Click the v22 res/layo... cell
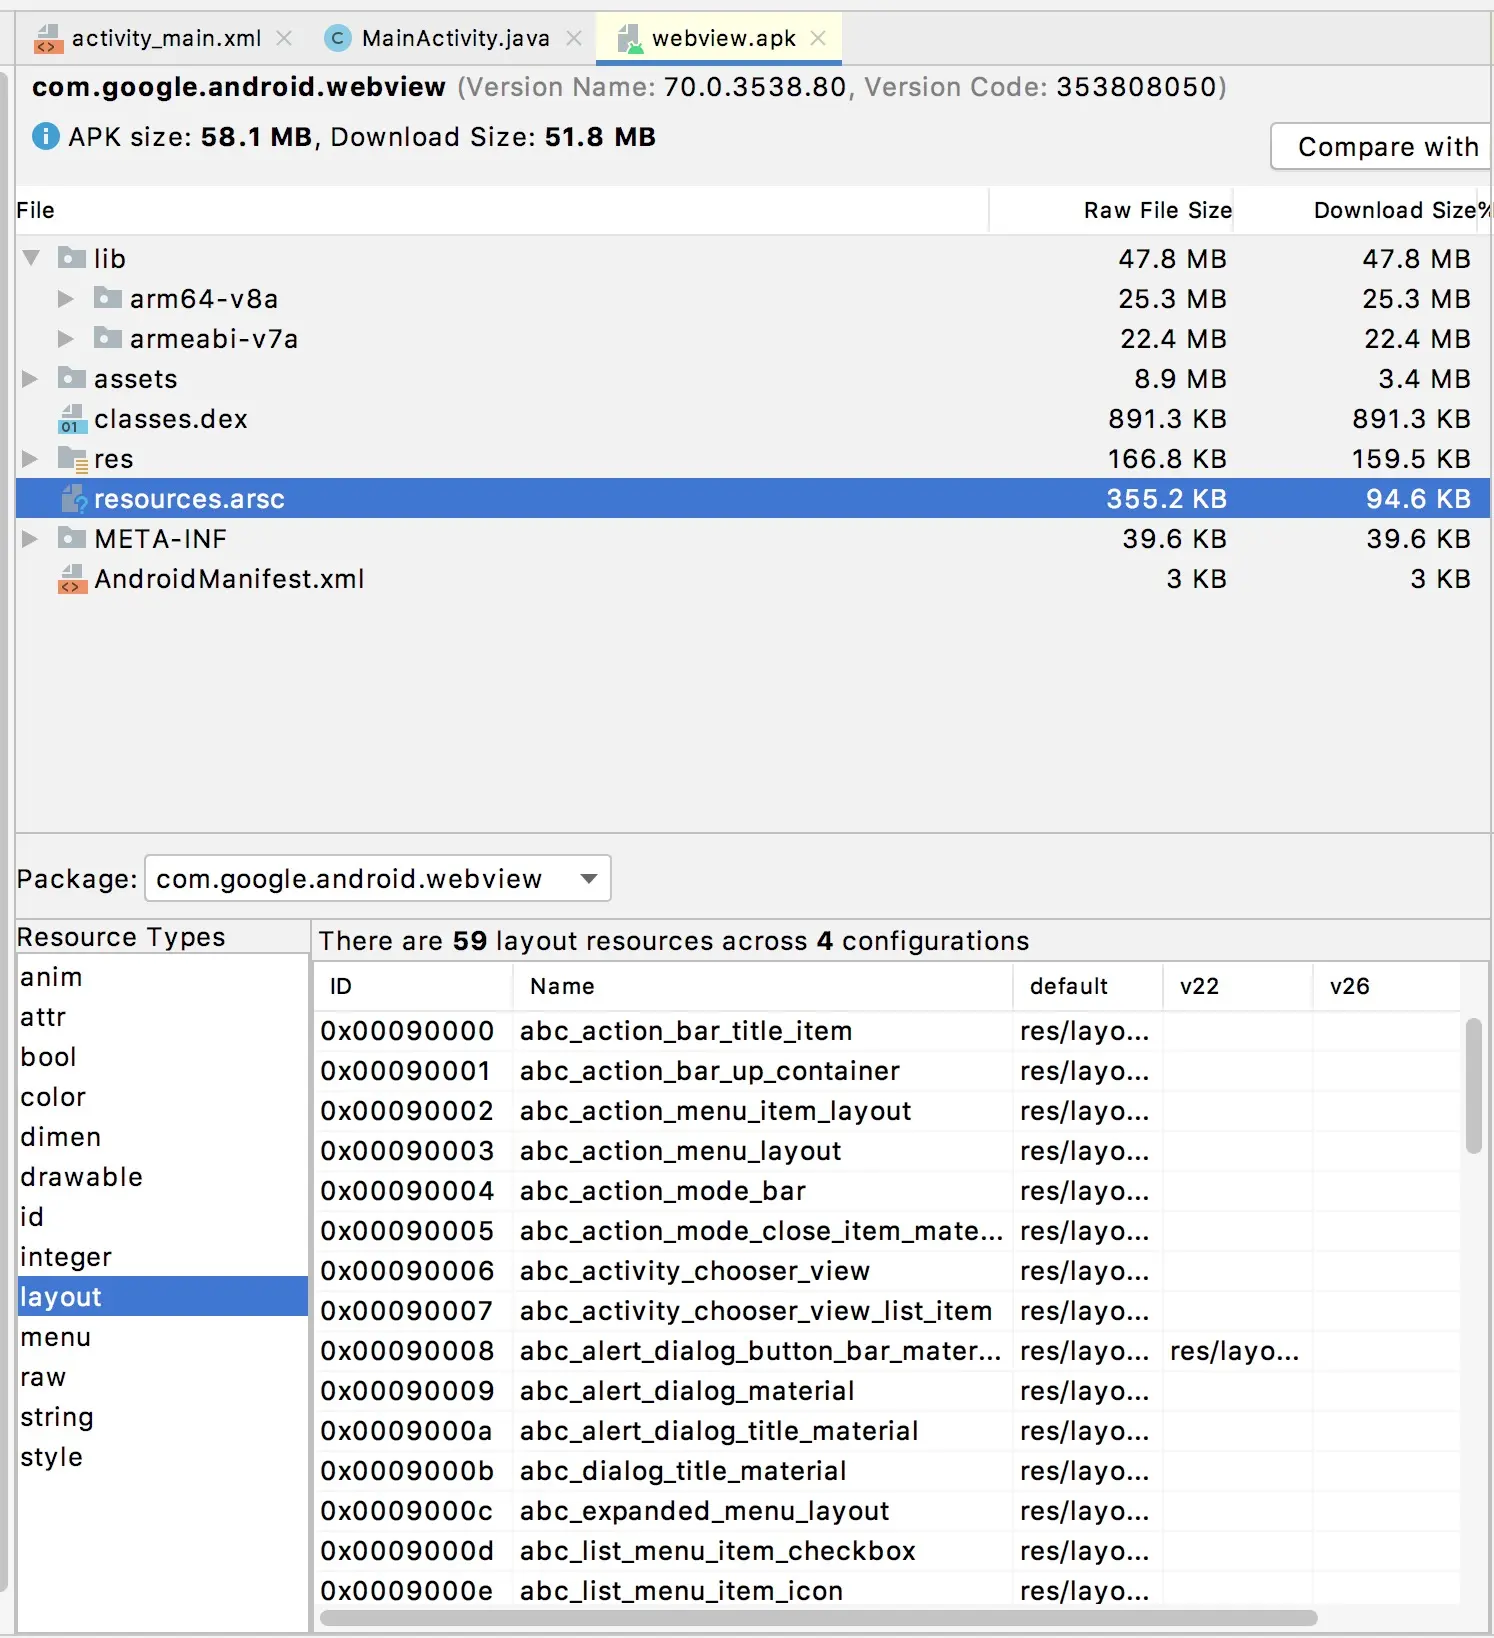Image resolution: width=1494 pixels, height=1638 pixels. (x=1236, y=1351)
